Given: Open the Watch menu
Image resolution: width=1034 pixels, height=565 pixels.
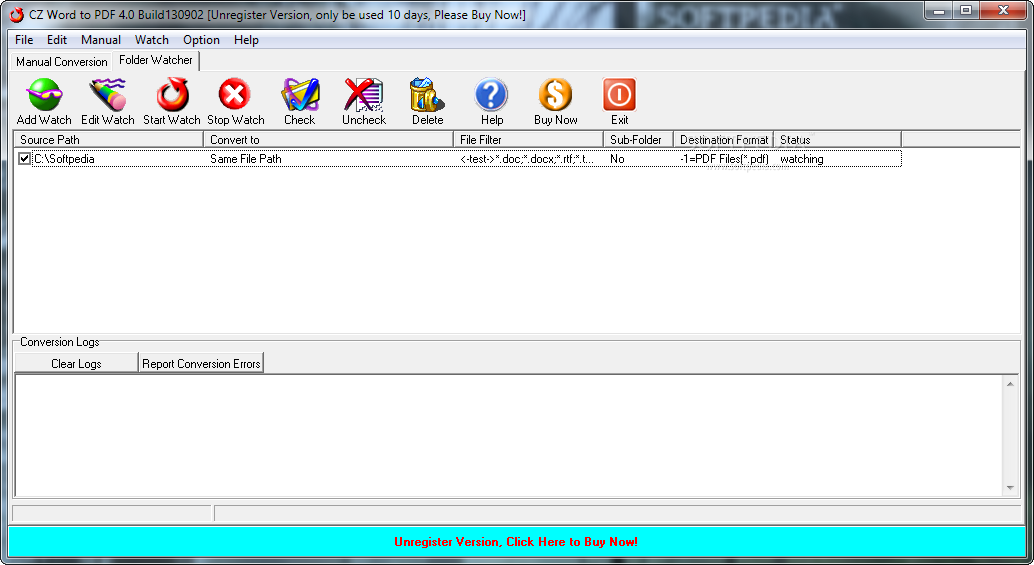Looking at the screenshot, I should [x=152, y=40].
